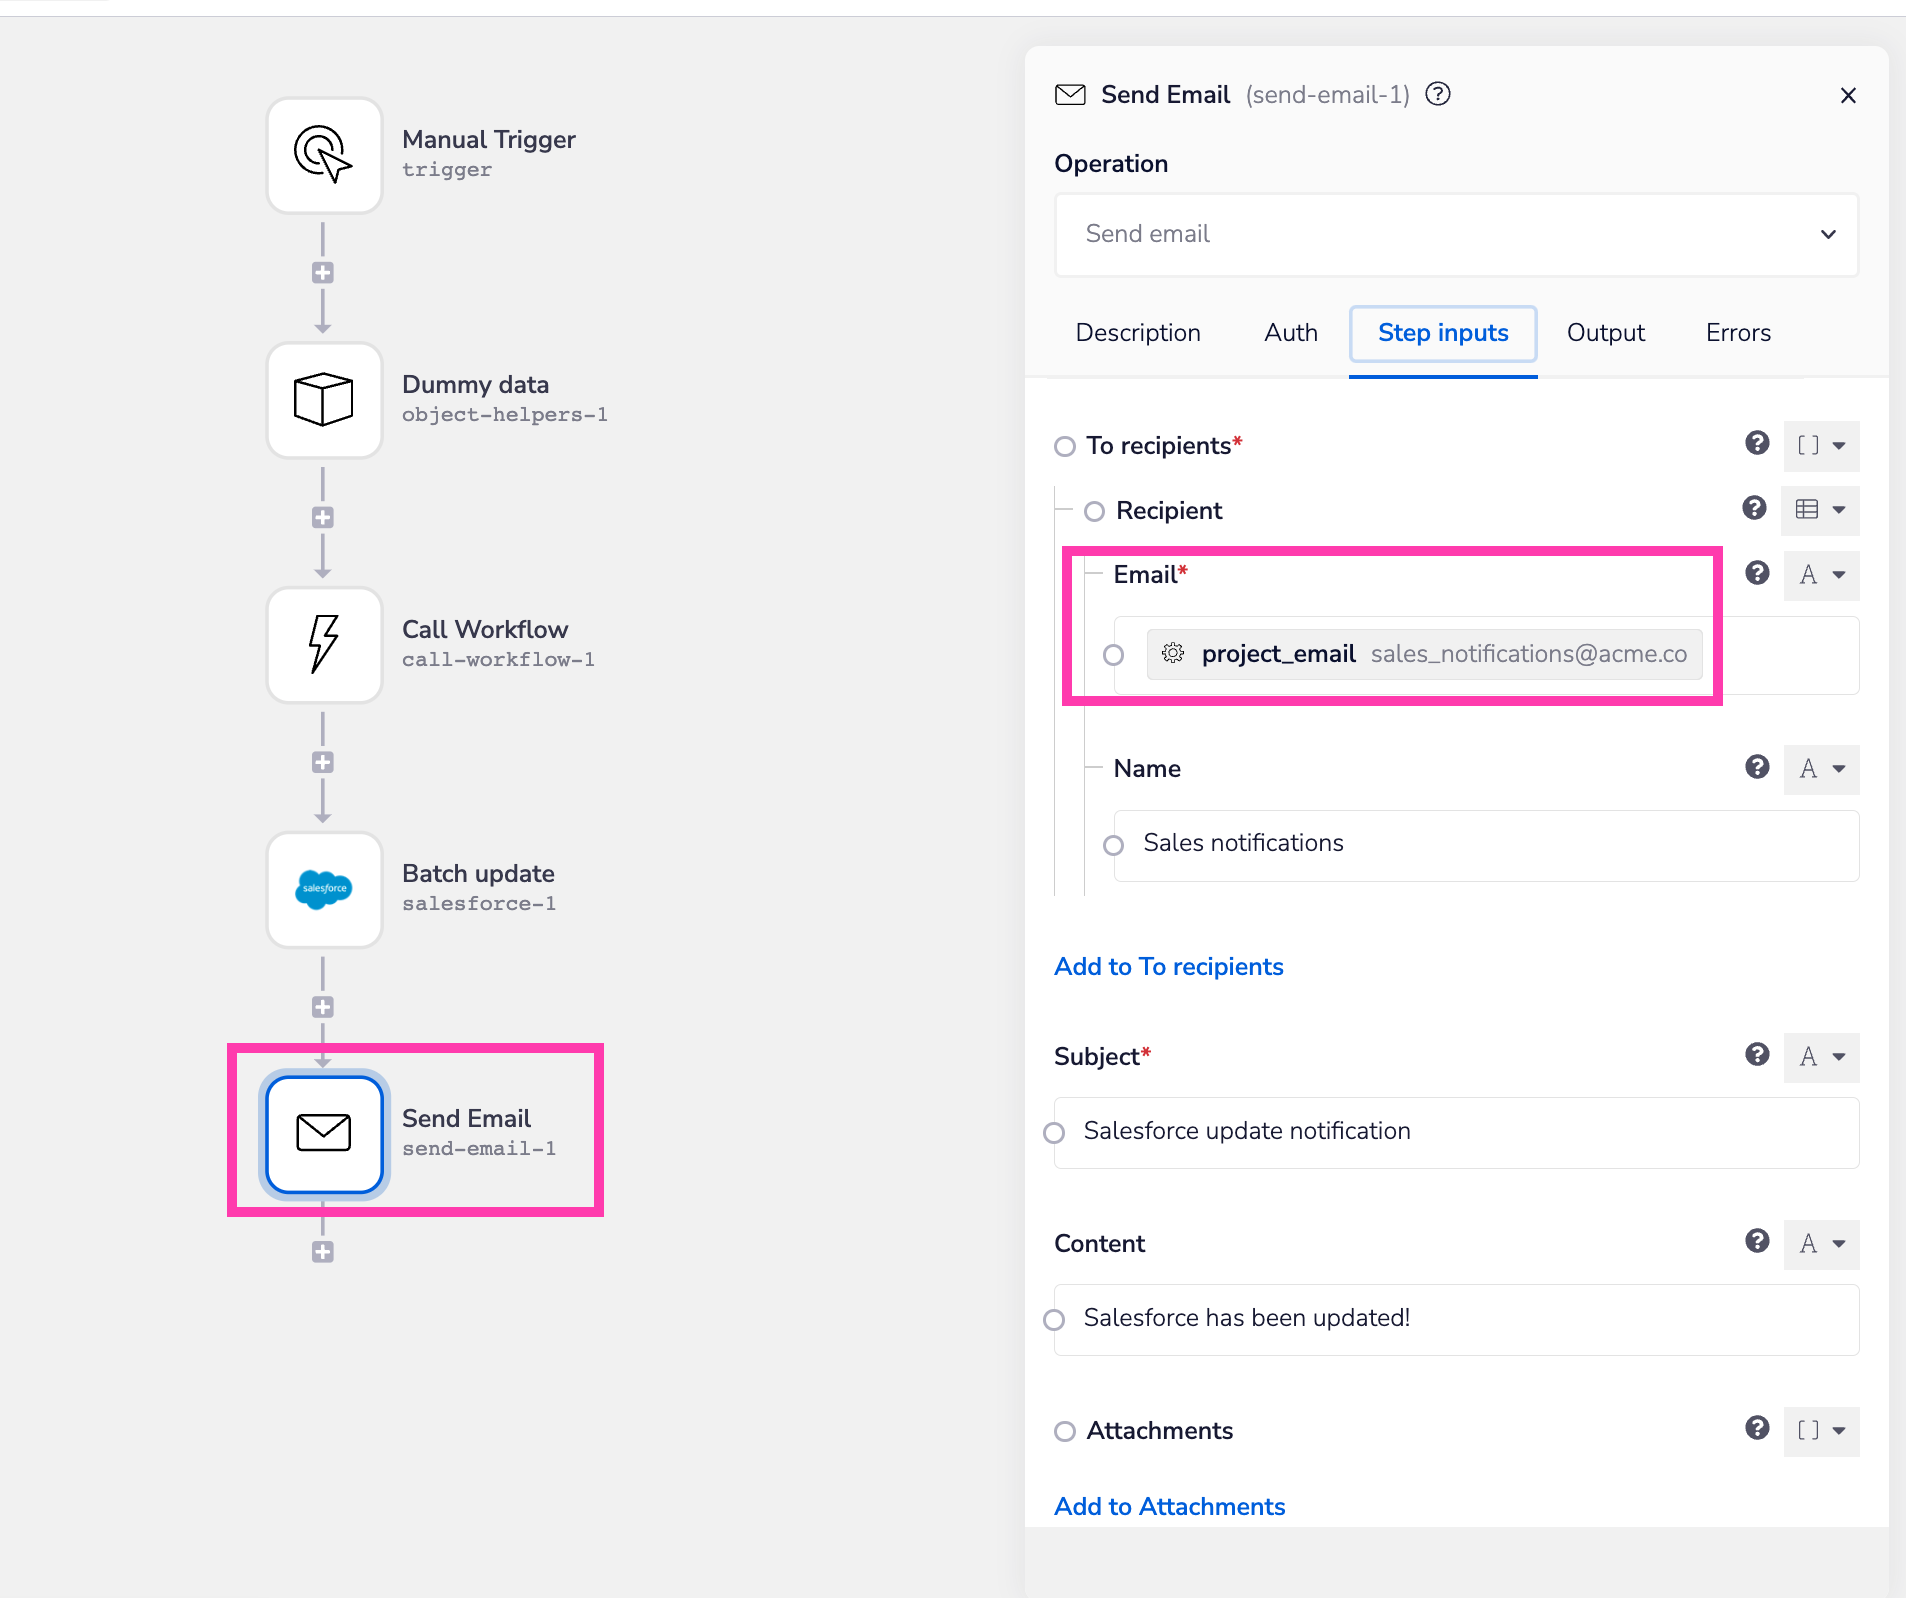This screenshot has width=1906, height=1598.
Task: Select the Manual Trigger step icon
Action: (324, 155)
